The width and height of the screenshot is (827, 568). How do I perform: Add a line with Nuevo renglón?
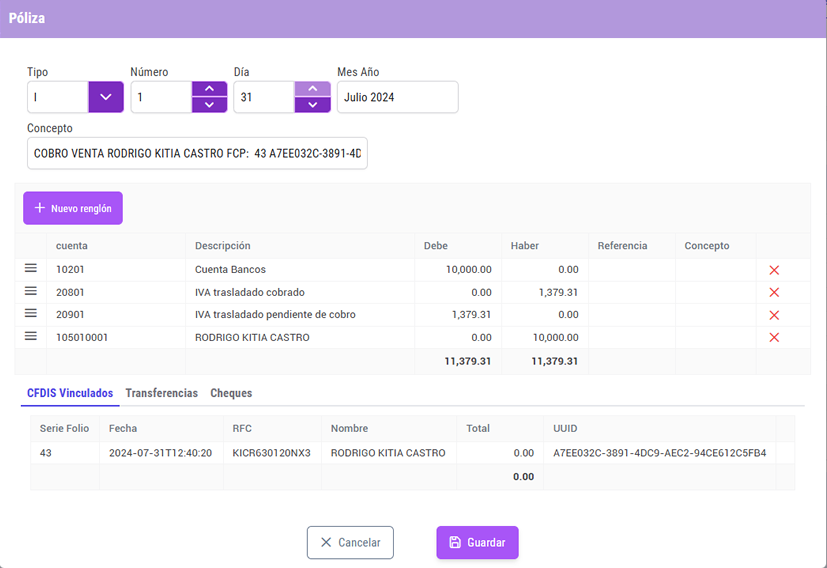coord(73,208)
